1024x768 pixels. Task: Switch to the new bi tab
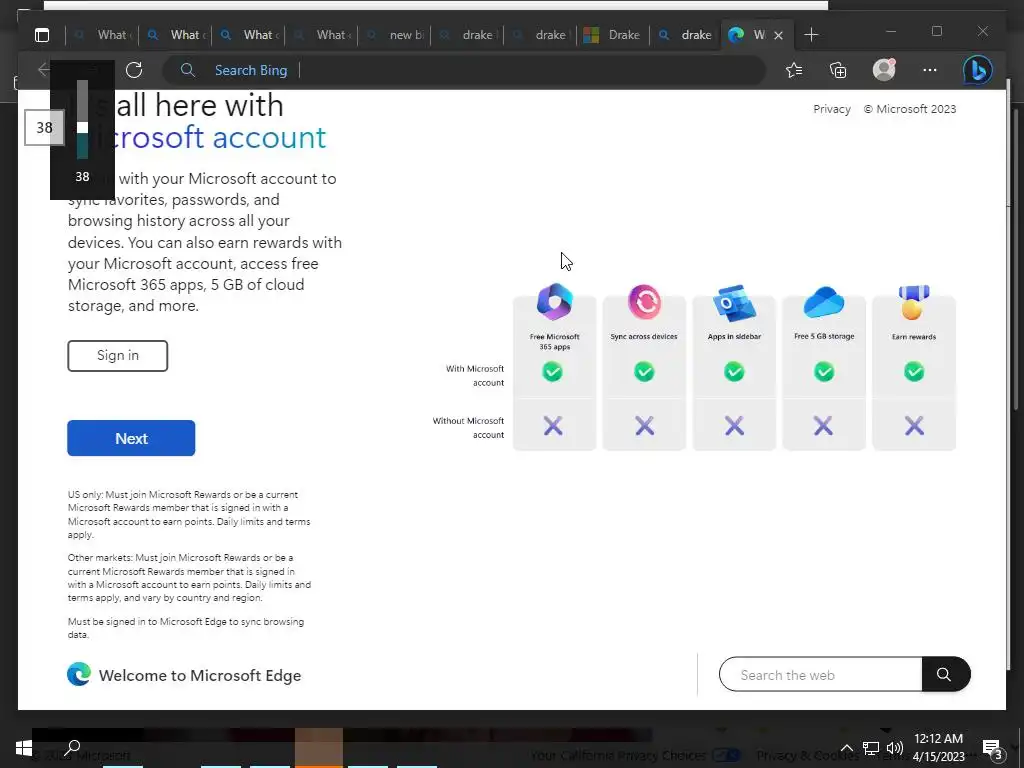click(x=396, y=35)
